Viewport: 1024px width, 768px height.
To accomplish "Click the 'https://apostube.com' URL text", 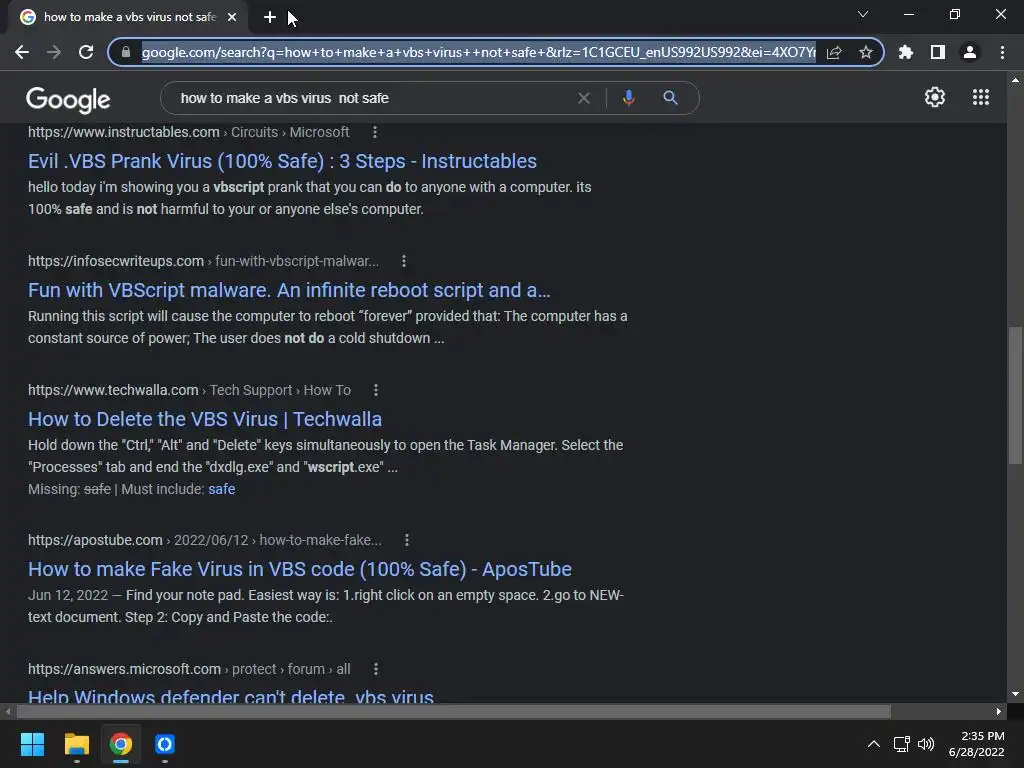I will tap(95, 540).
